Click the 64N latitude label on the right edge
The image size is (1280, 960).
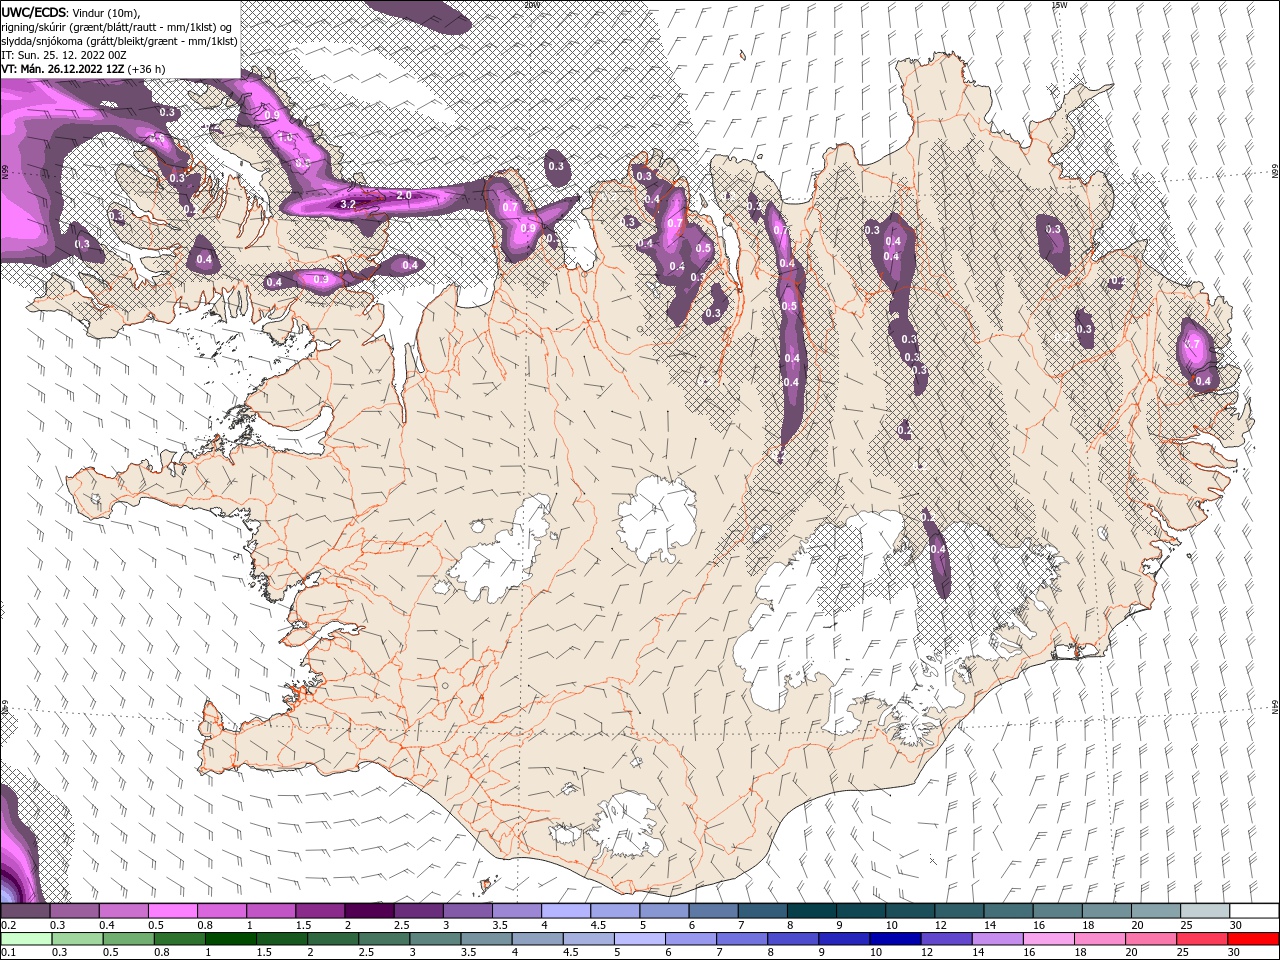pos(1274,707)
